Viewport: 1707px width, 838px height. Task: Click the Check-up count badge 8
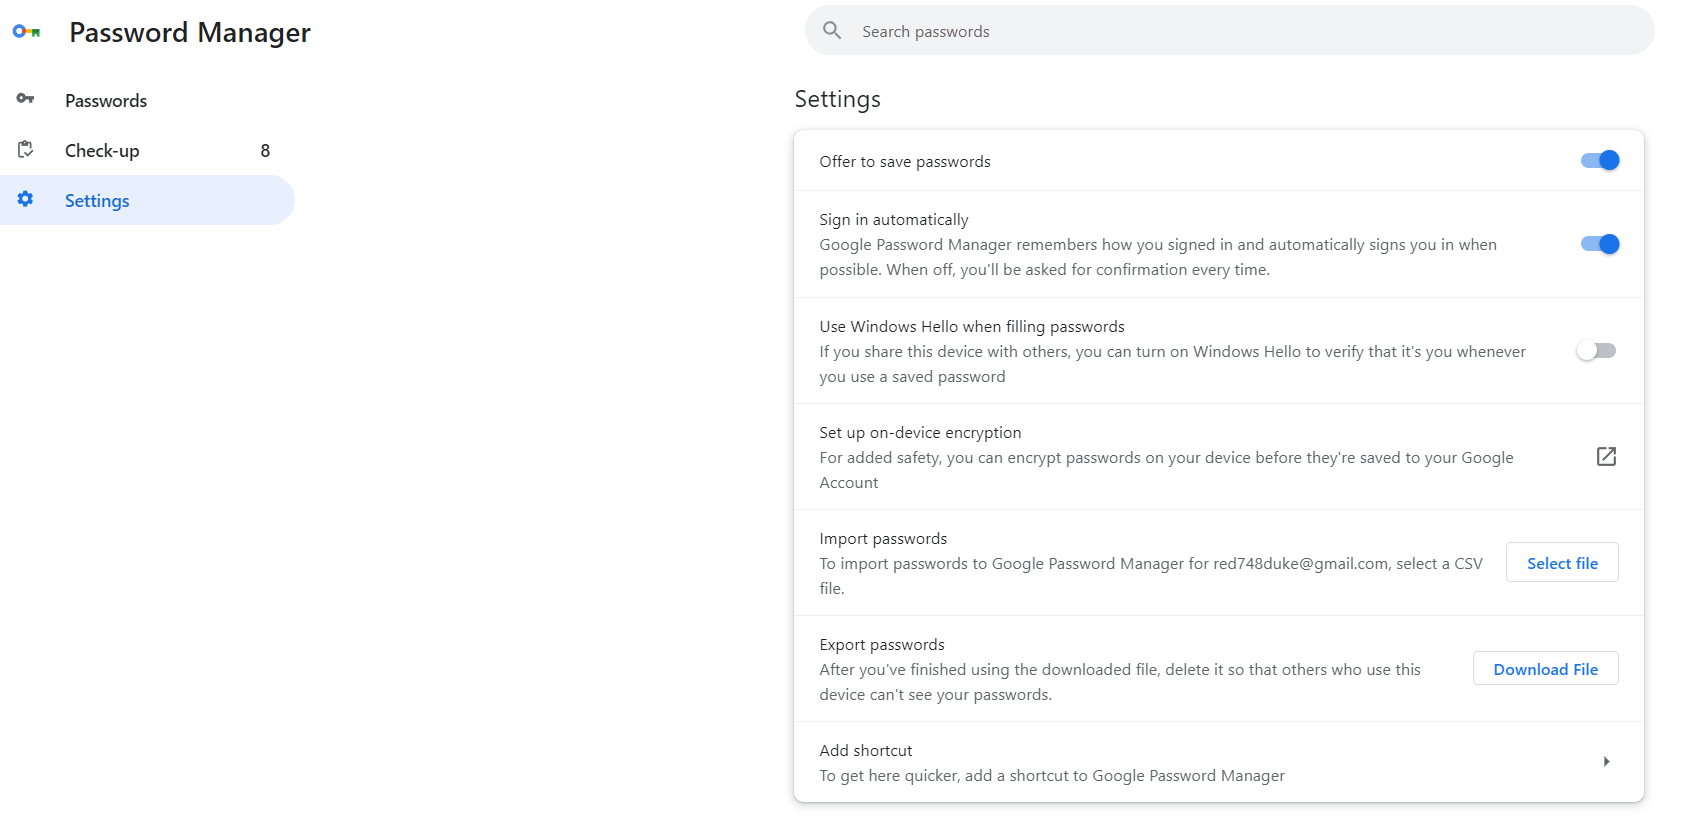265,151
